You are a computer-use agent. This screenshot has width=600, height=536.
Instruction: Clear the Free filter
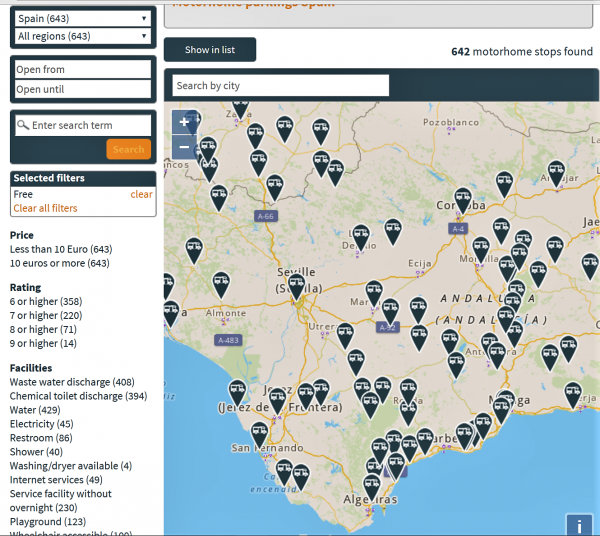(x=141, y=195)
